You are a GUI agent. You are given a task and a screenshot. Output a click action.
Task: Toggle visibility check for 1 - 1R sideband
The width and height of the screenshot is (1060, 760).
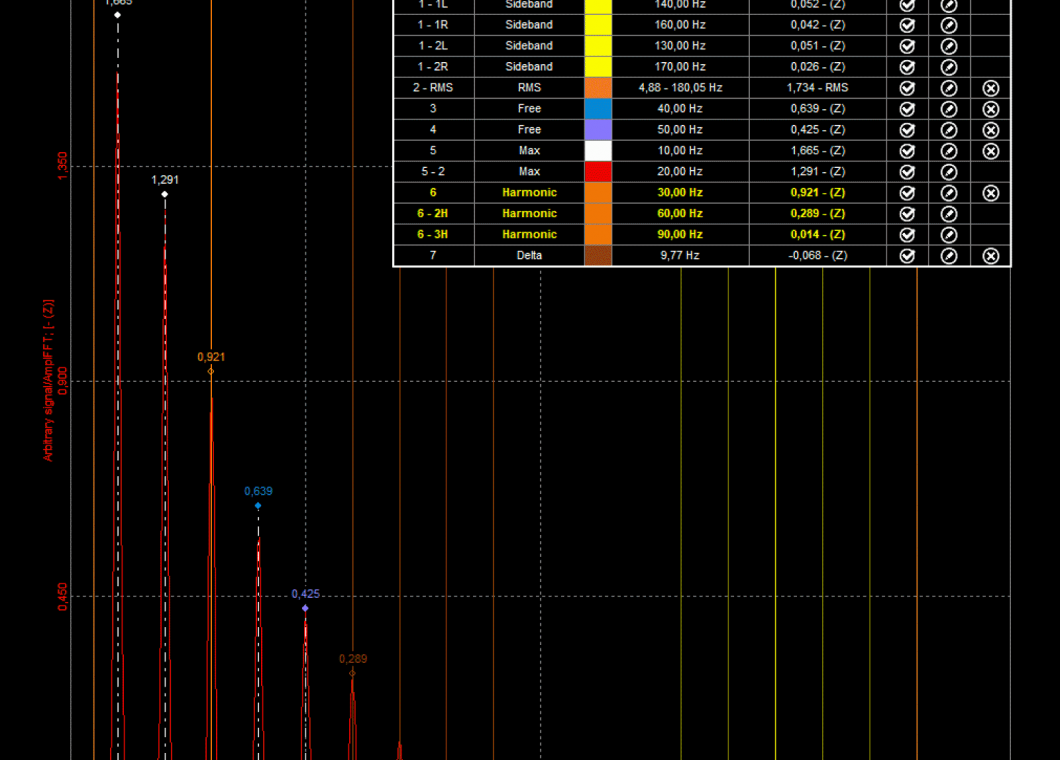coord(907,25)
